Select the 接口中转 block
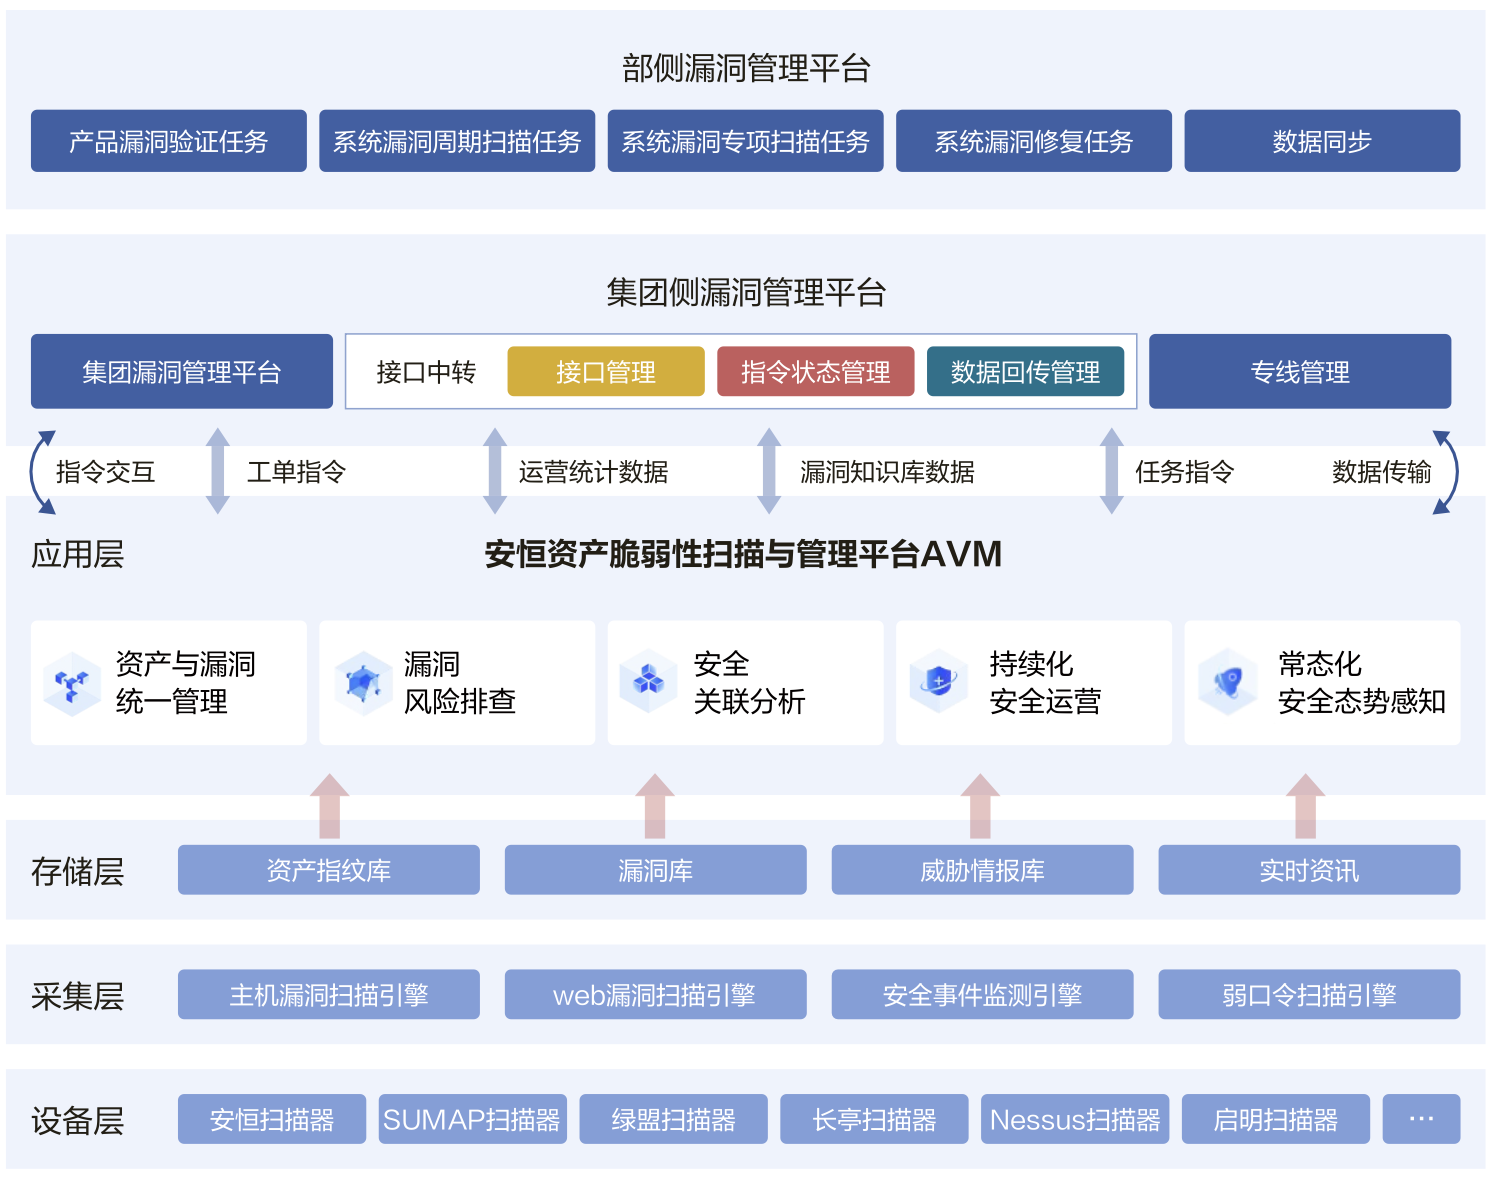This screenshot has width=1496, height=1180. click(x=427, y=371)
